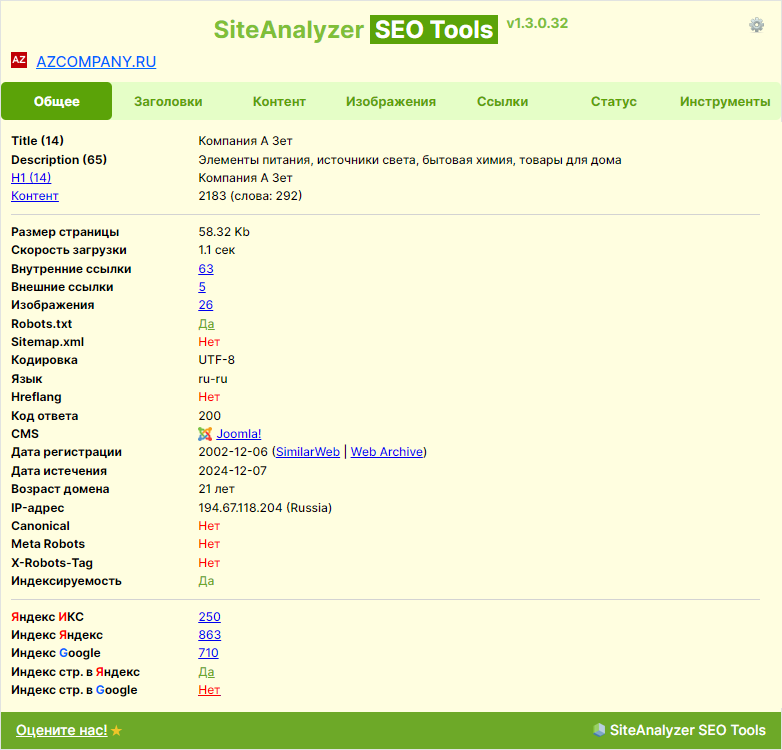Screen dimensions: 782x750
Task: Click Яндекс ИКС value 250
Action: click(209, 617)
